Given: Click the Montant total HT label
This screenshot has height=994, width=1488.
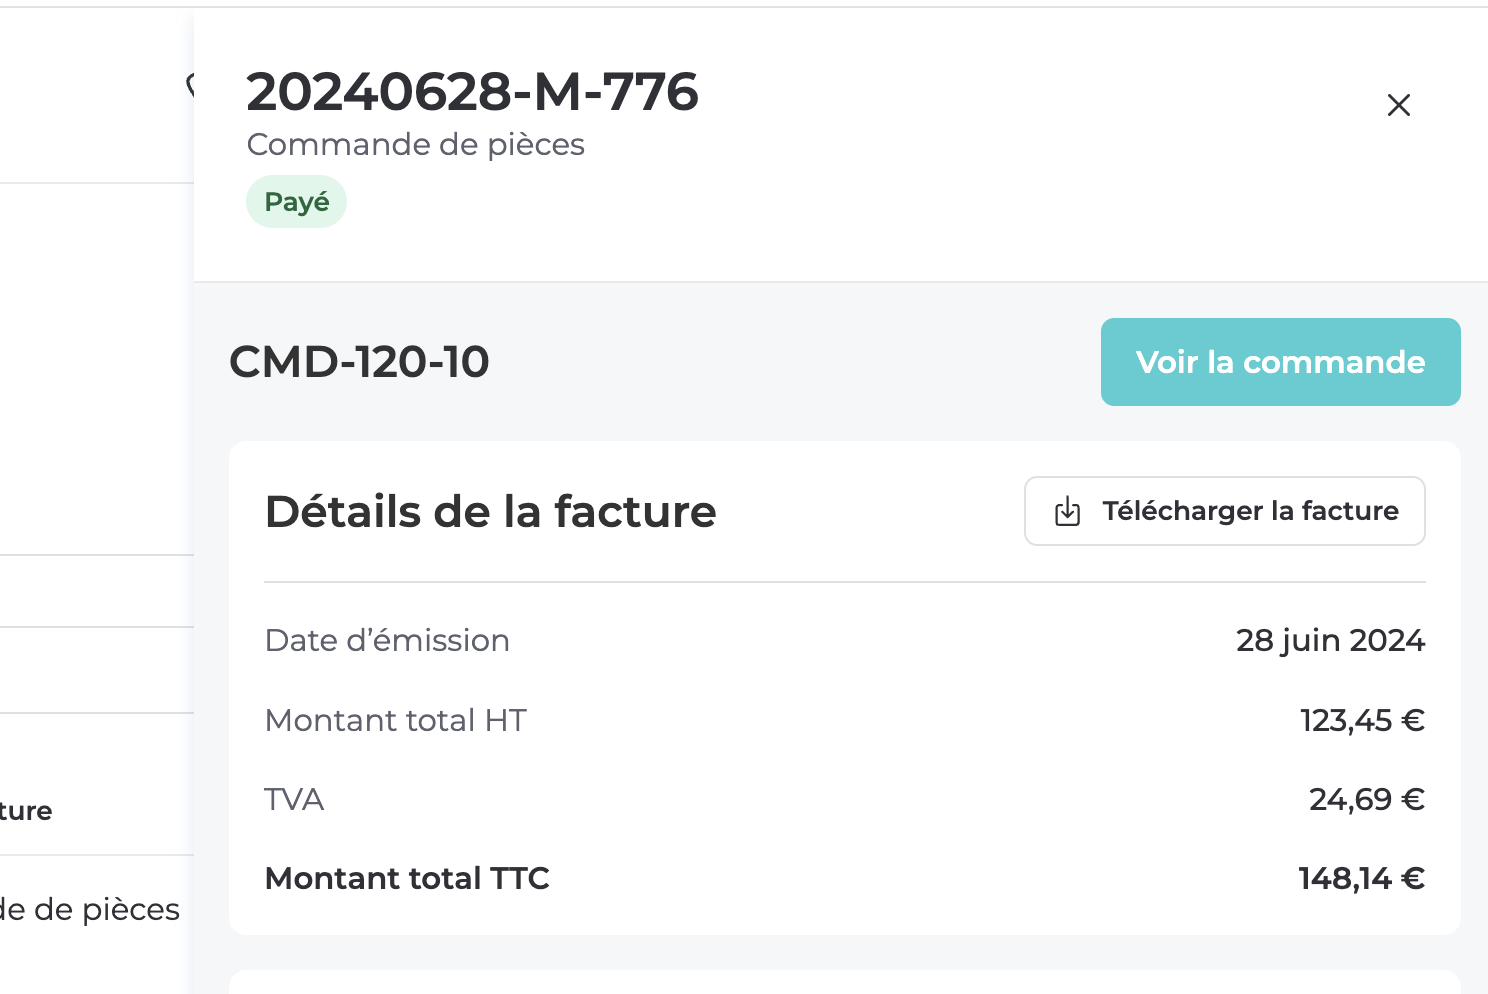Looking at the screenshot, I should (x=395, y=720).
